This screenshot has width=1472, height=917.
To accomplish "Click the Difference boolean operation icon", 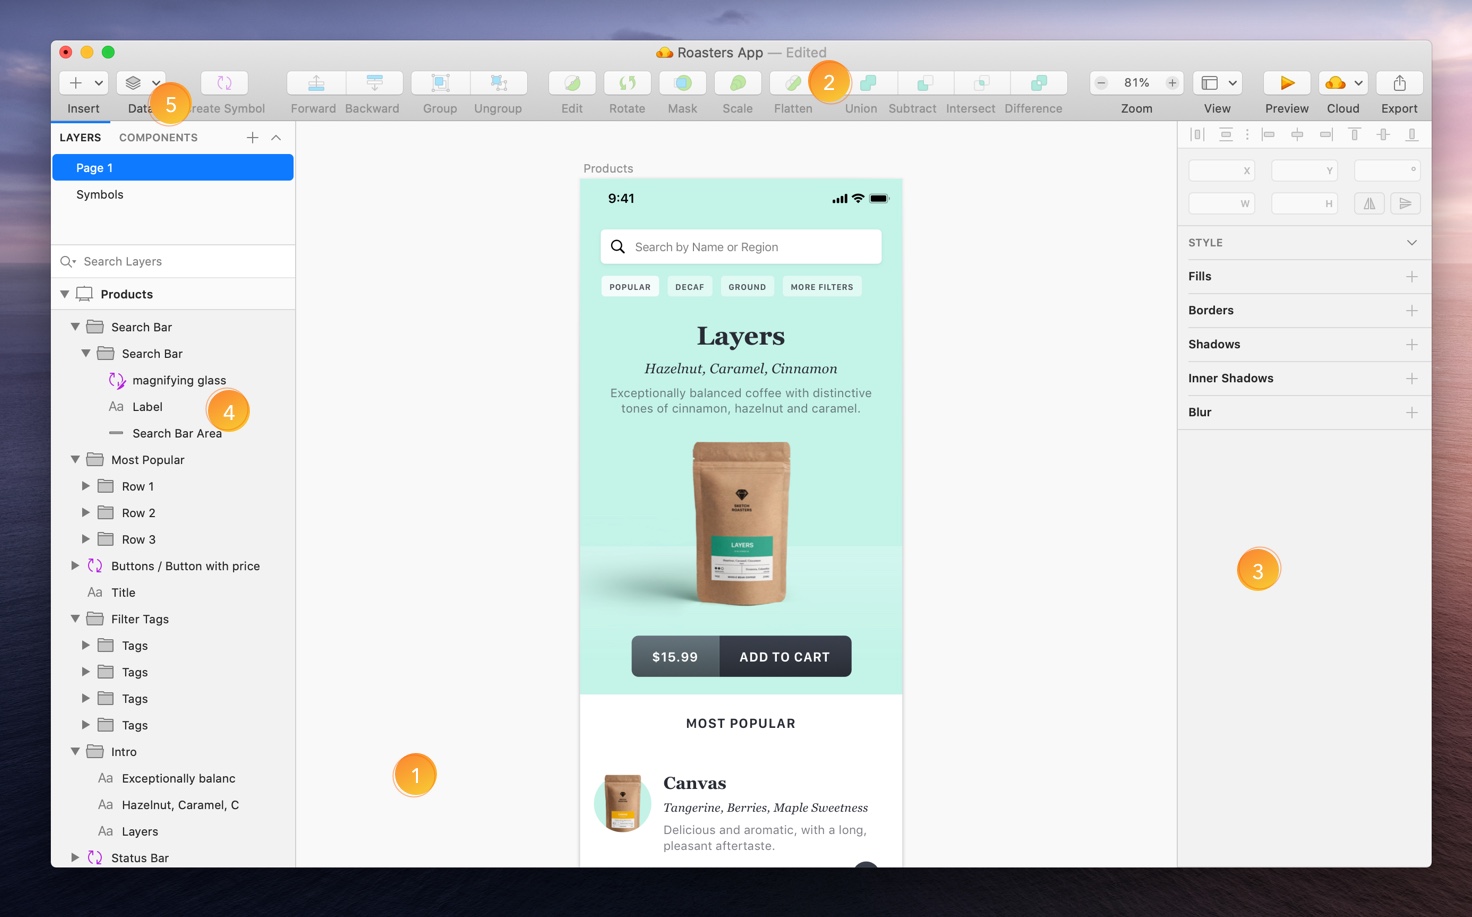I will tap(1038, 83).
